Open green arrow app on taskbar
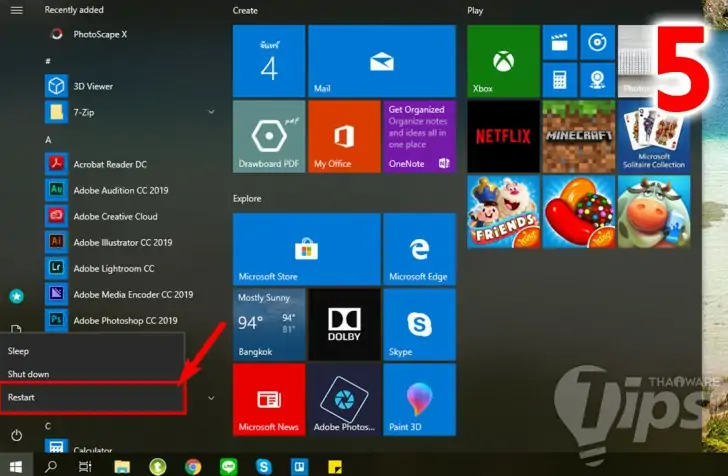This screenshot has height=476, width=728. (x=157, y=466)
